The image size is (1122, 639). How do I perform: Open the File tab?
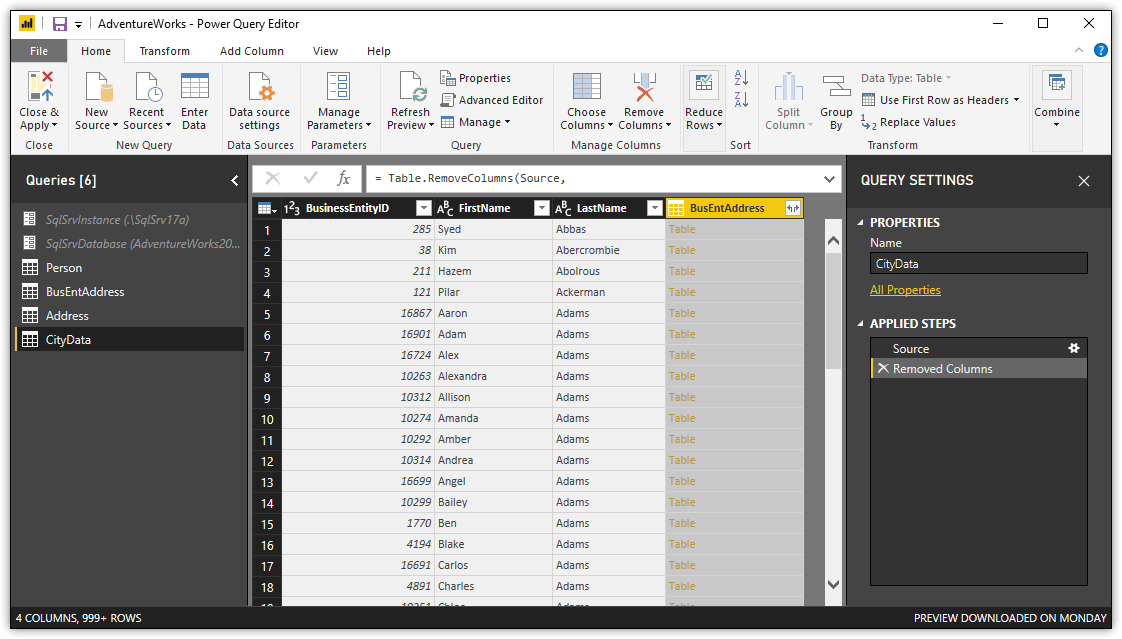[39, 51]
